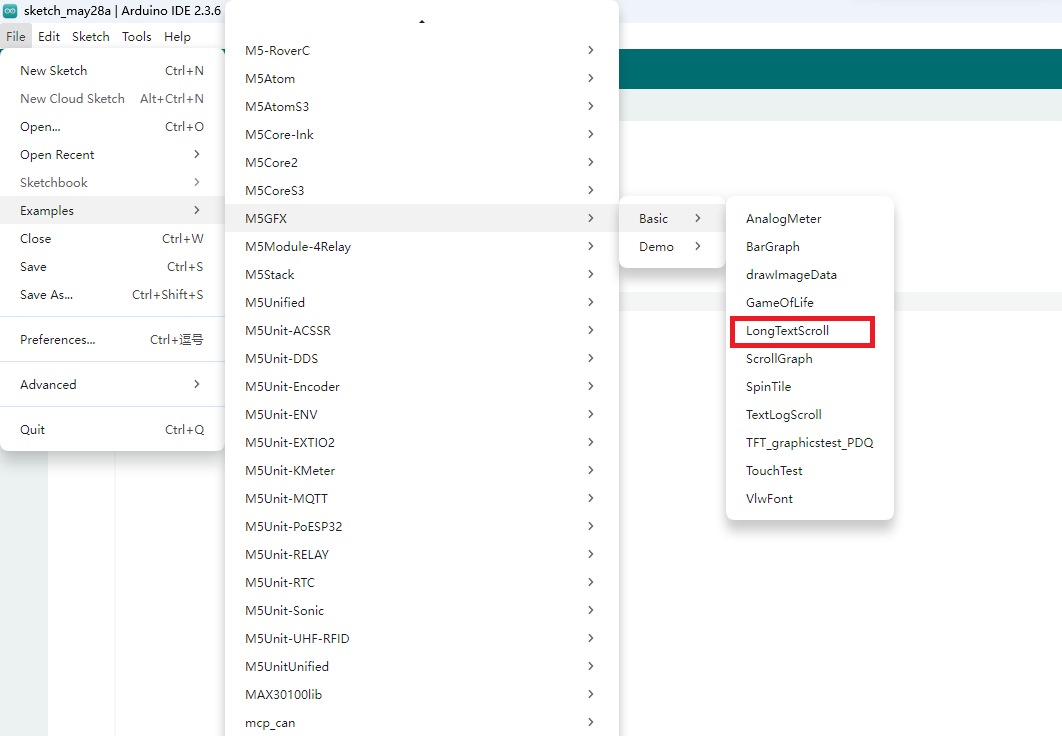Expand the M5AtomS3 examples
The height and width of the screenshot is (736, 1062).
[421, 106]
